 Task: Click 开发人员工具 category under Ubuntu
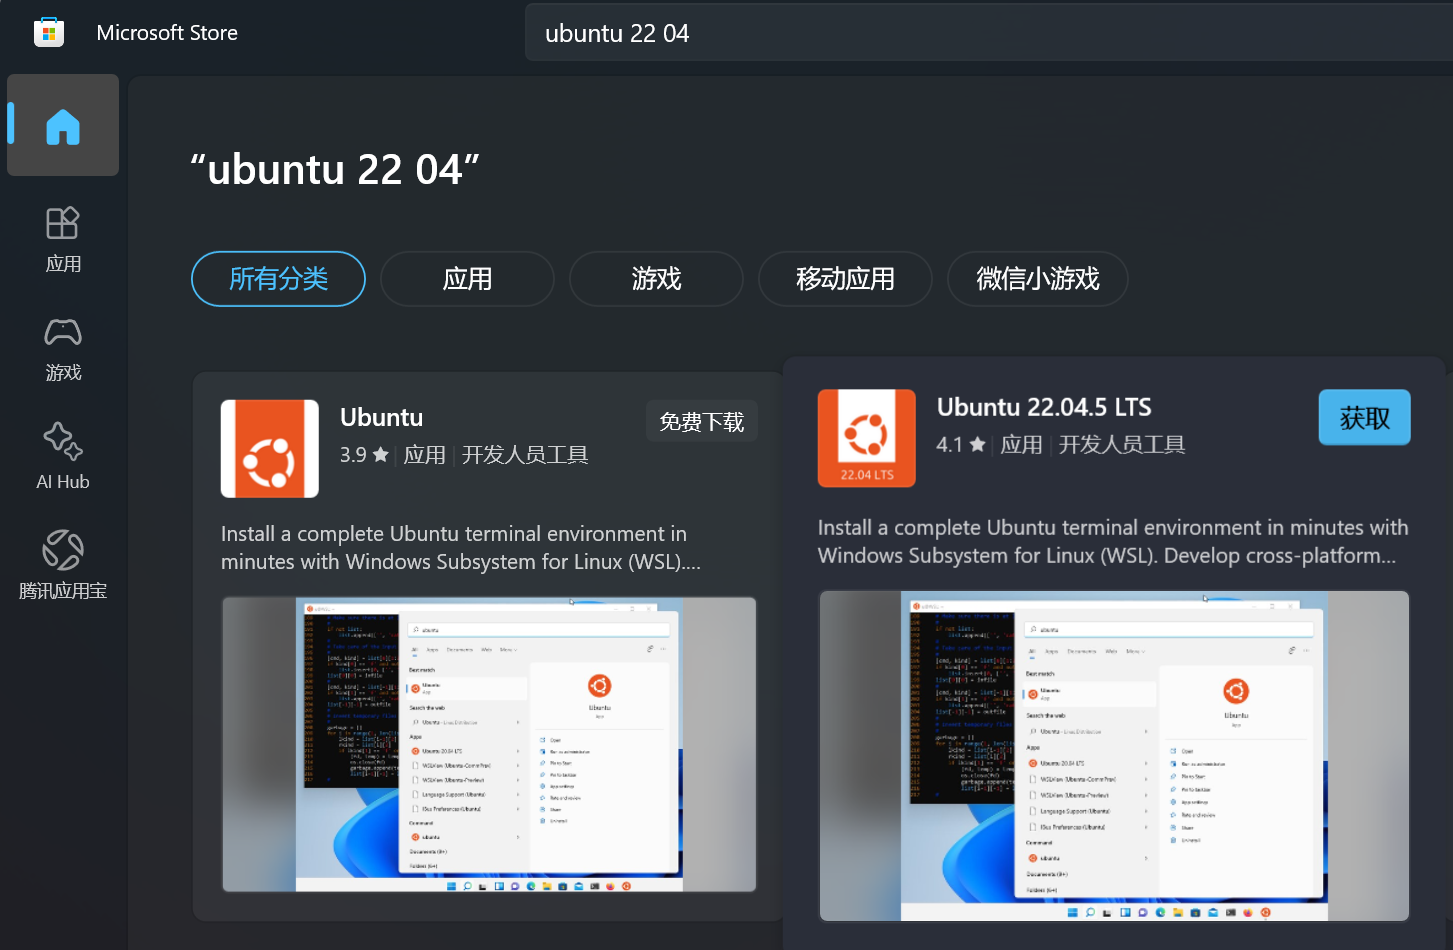point(525,455)
